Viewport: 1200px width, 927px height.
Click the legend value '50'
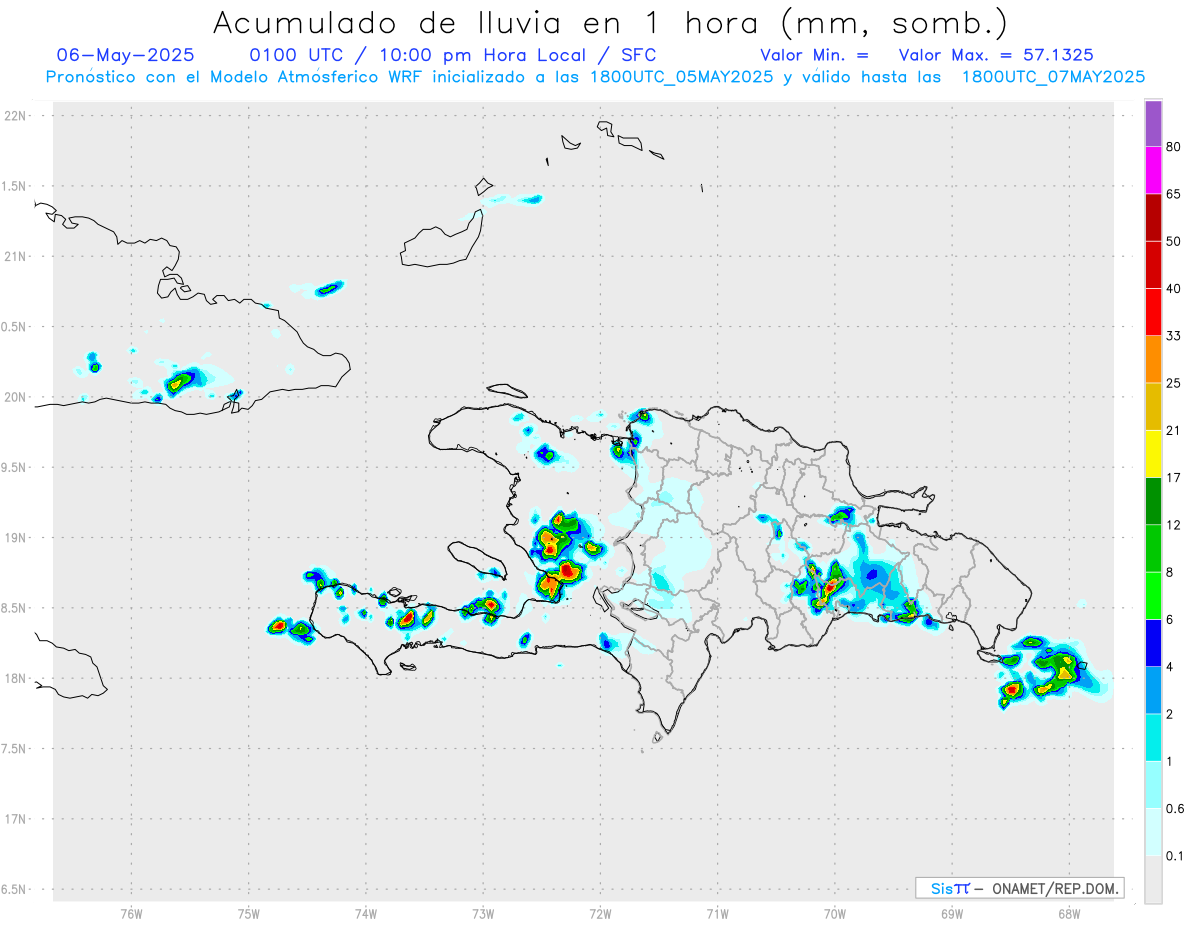(1174, 242)
